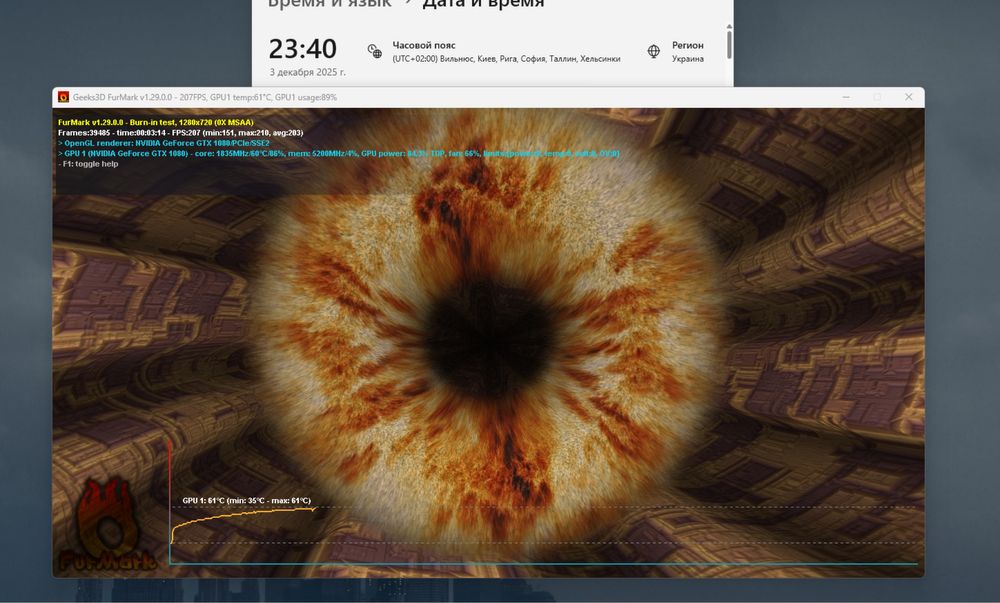Click the 'Регион' label in Settings

pos(688,45)
